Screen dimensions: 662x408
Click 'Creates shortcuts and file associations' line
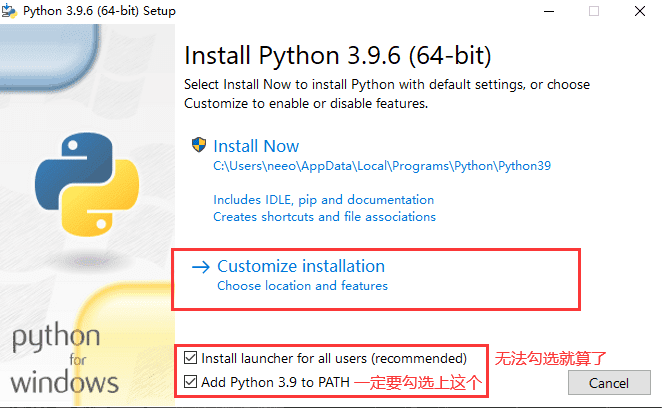pos(324,217)
